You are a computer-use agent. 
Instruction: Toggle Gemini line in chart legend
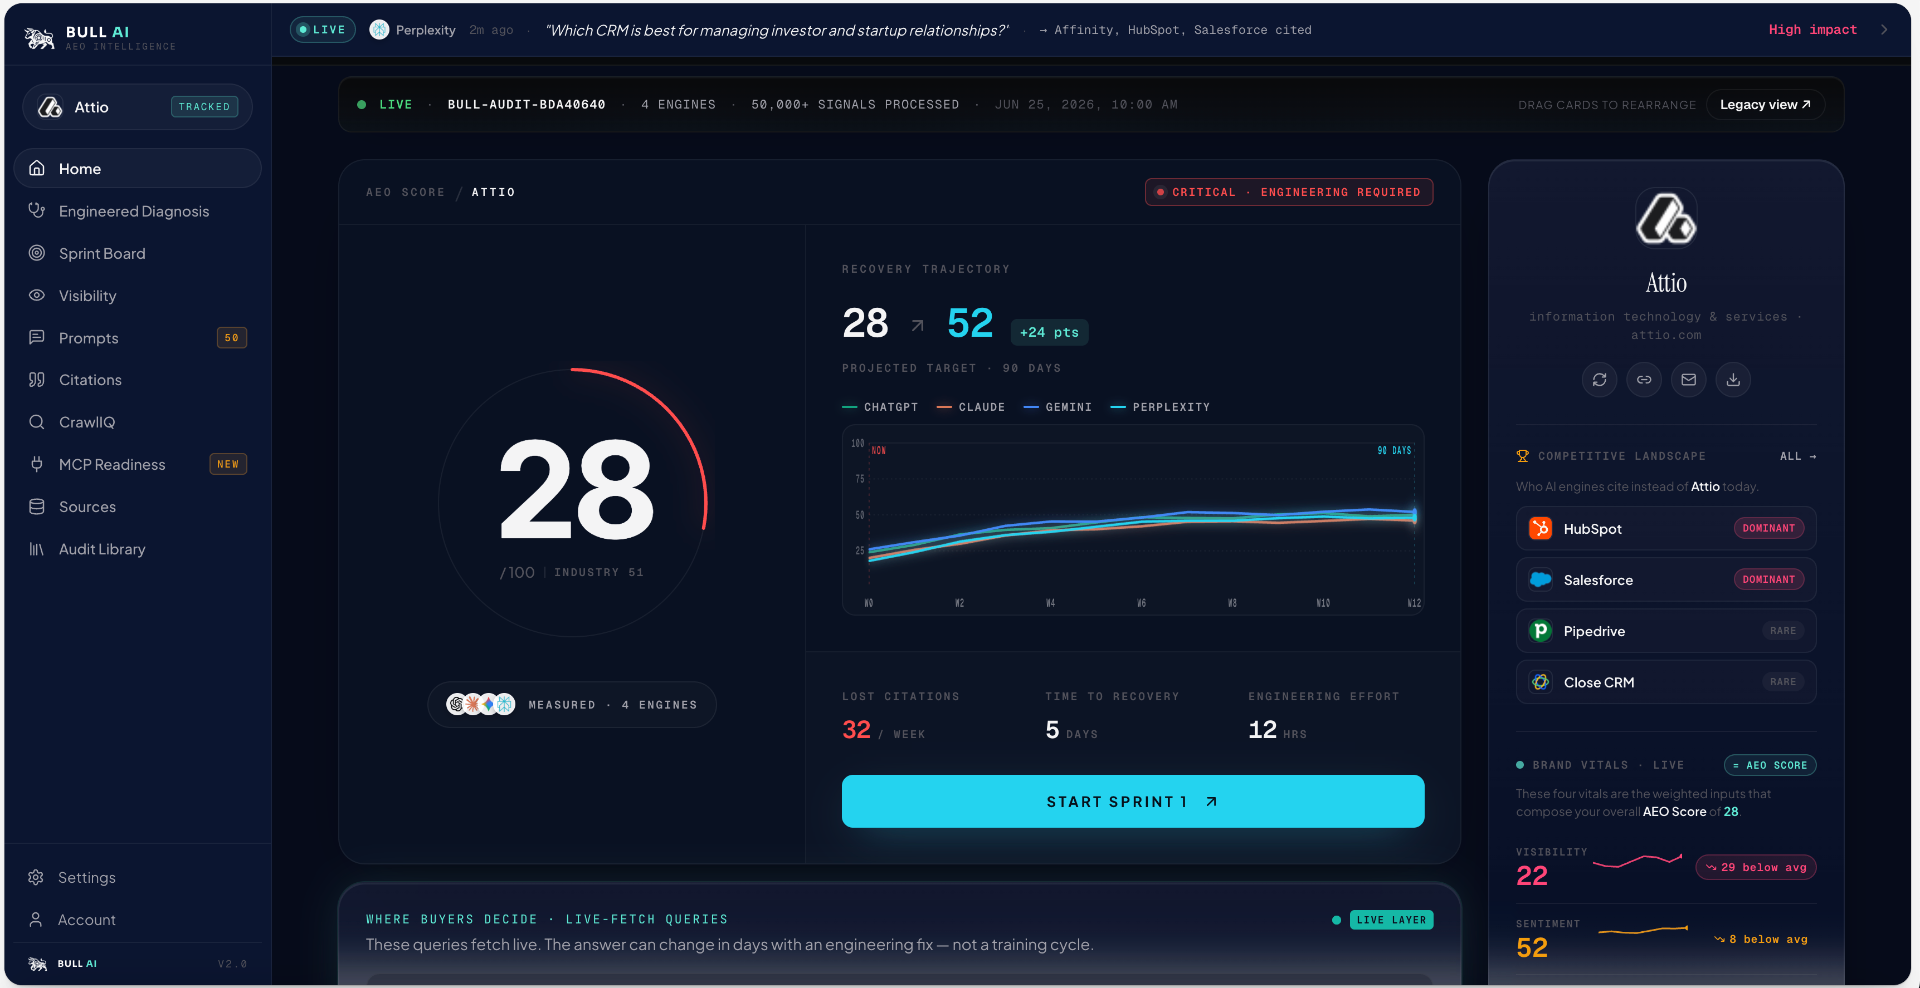coord(1058,407)
